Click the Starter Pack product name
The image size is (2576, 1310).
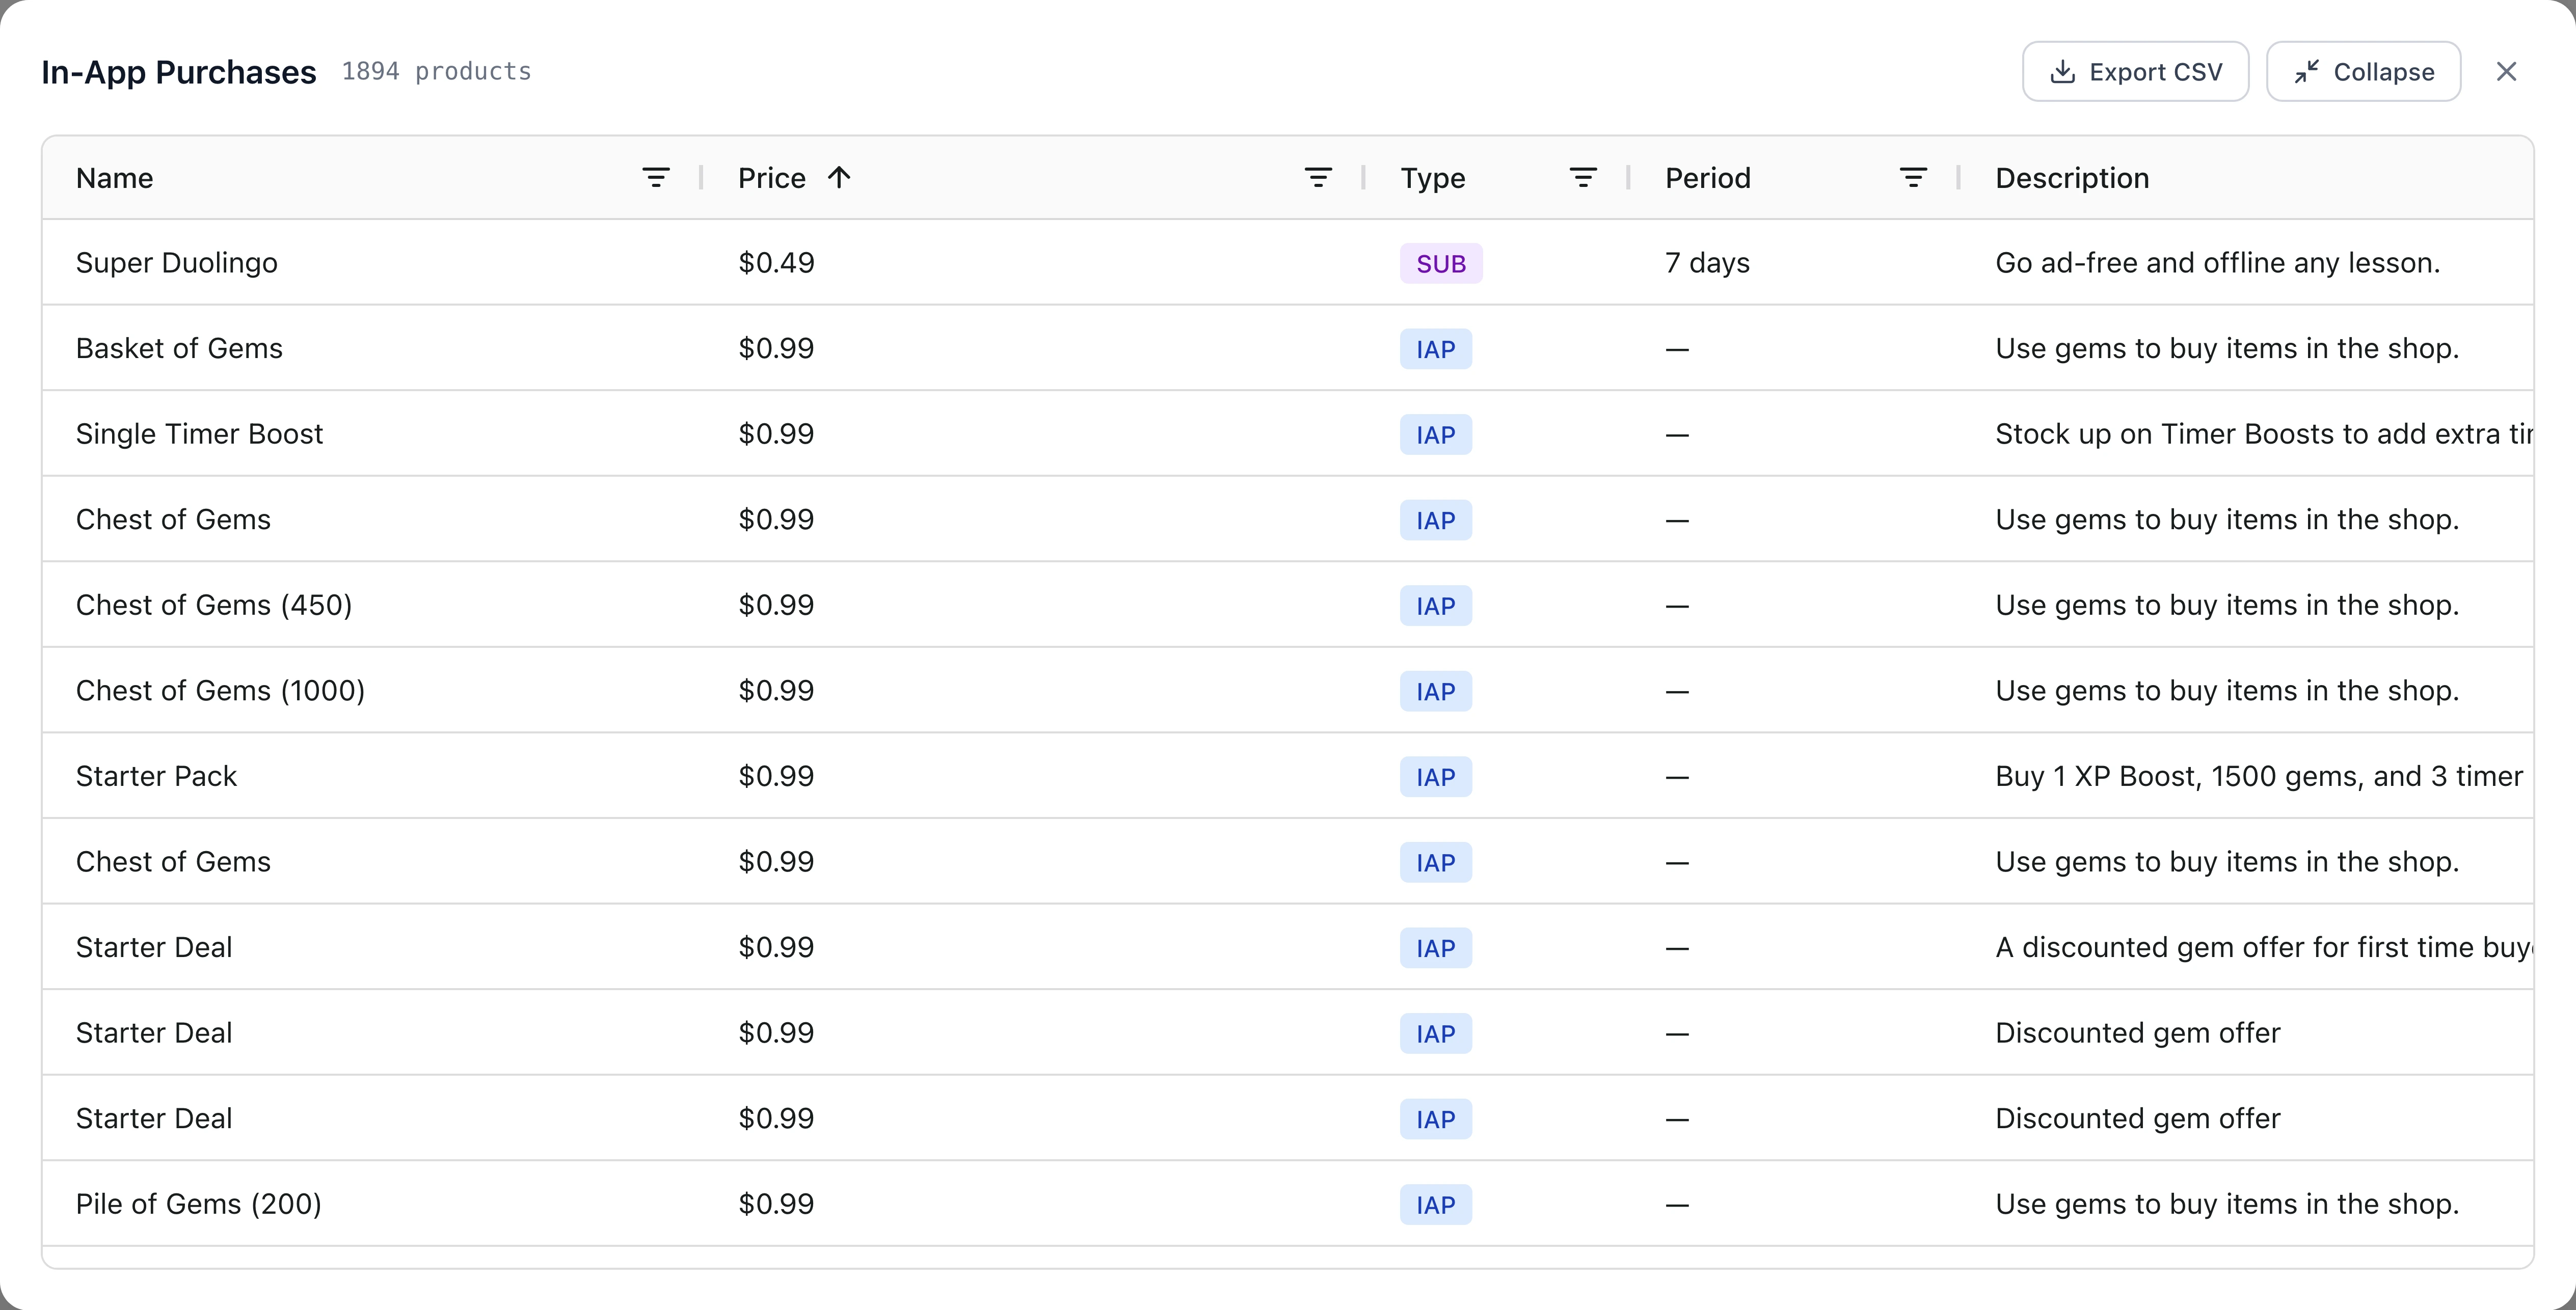coord(156,776)
